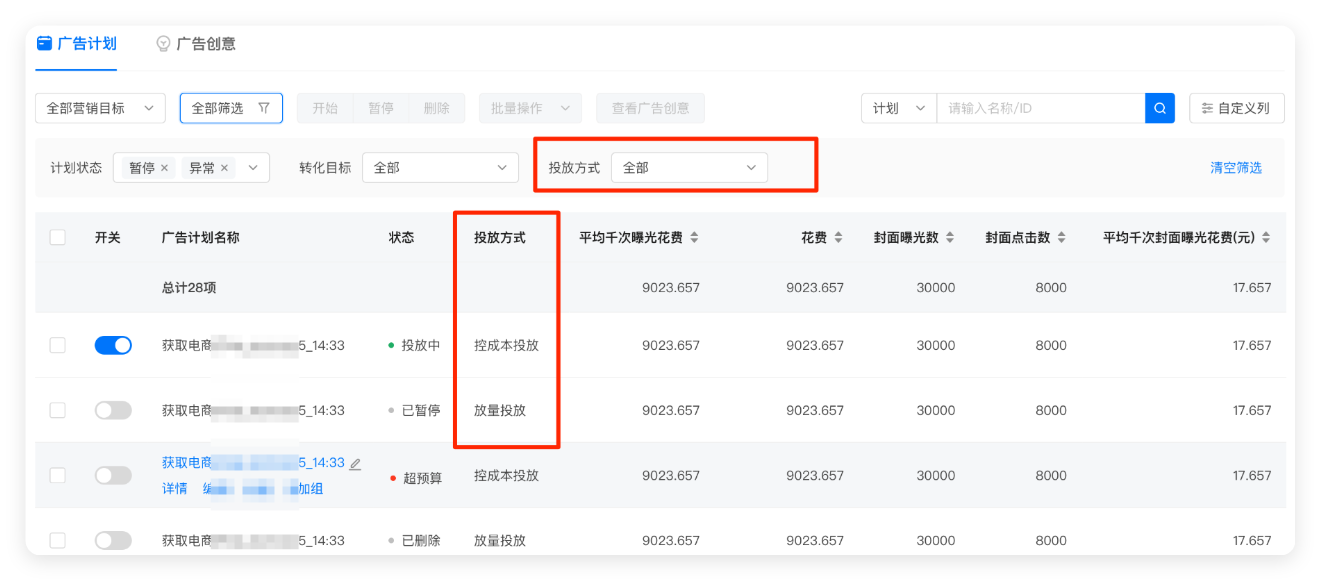Open the 批量操作 dropdown menu

click(x=530, y=108)
